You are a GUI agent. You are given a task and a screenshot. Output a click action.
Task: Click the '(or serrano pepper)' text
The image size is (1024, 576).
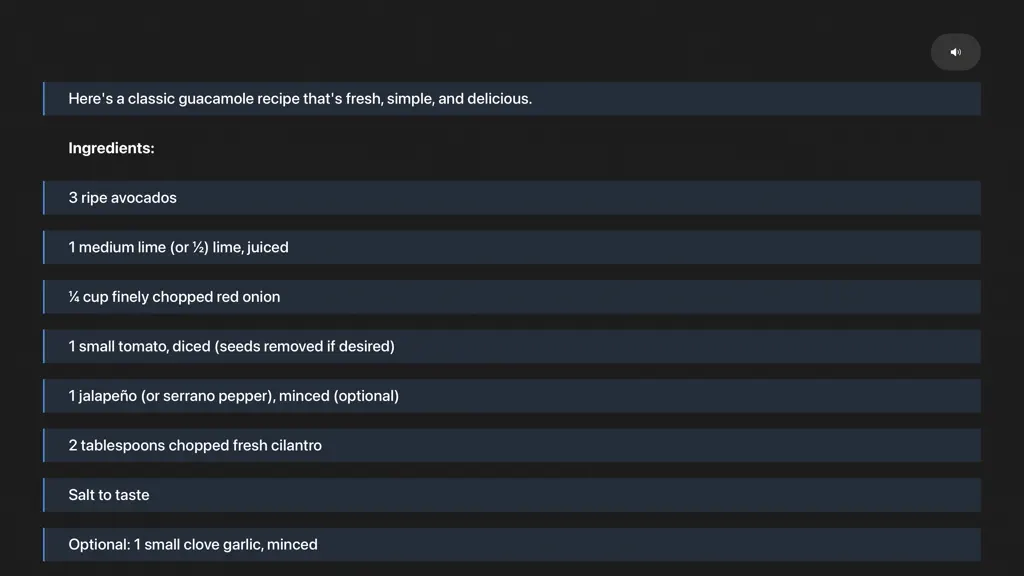coord(208,396)
